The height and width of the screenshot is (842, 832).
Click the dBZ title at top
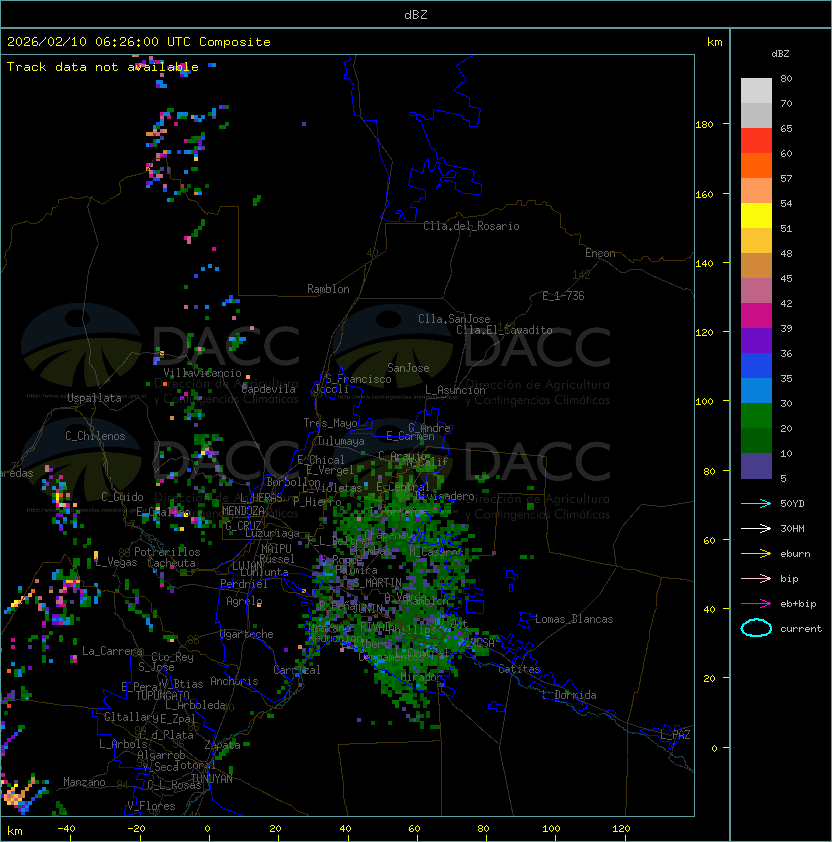click(x=416, y=15)
